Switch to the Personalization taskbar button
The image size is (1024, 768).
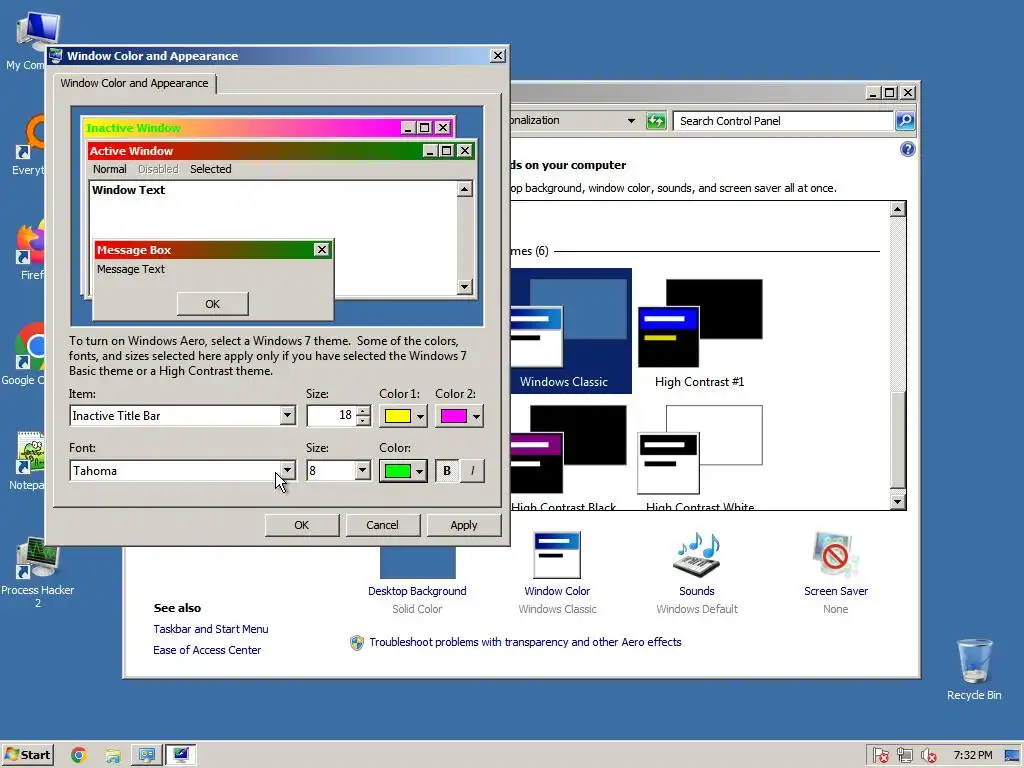146,755
